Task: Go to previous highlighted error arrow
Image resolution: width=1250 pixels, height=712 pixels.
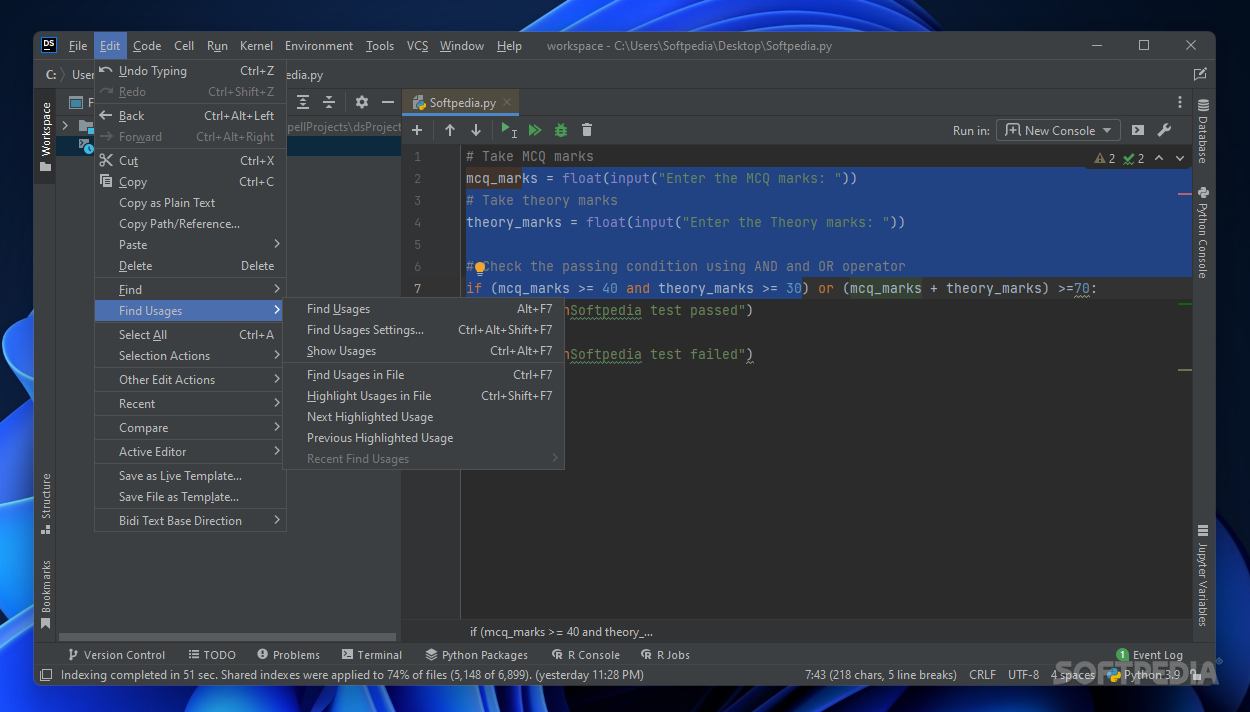Action: coord(1159,158)
